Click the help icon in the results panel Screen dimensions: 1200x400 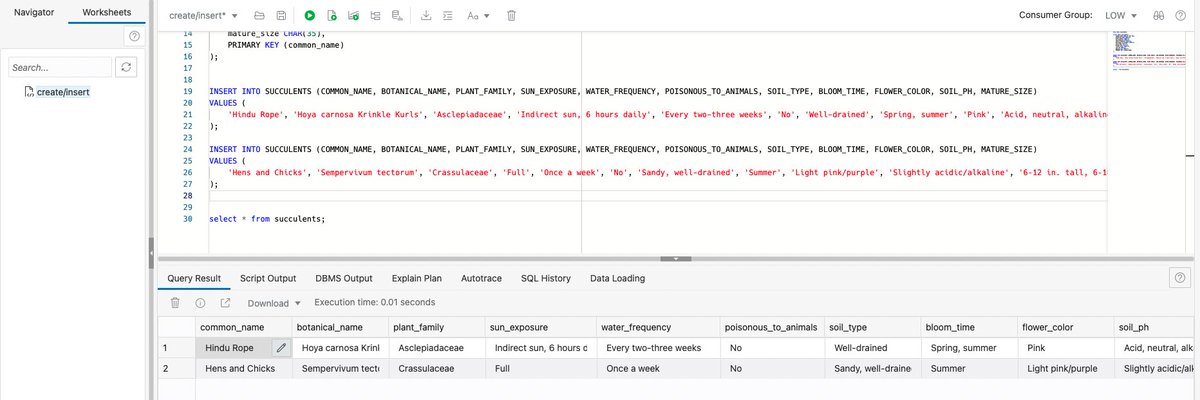point(1181,278)
